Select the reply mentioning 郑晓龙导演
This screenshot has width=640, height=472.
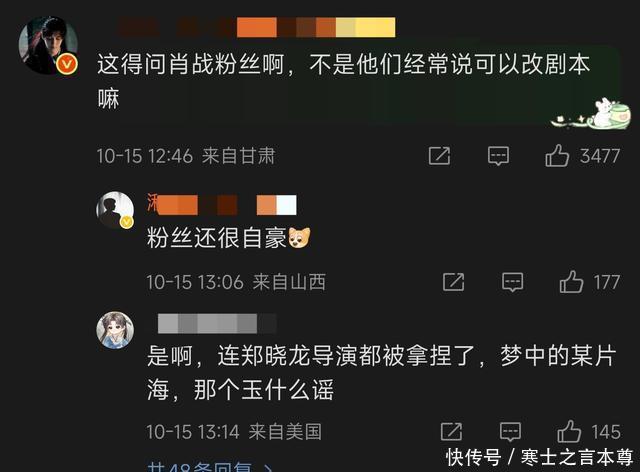pos(381,372)
